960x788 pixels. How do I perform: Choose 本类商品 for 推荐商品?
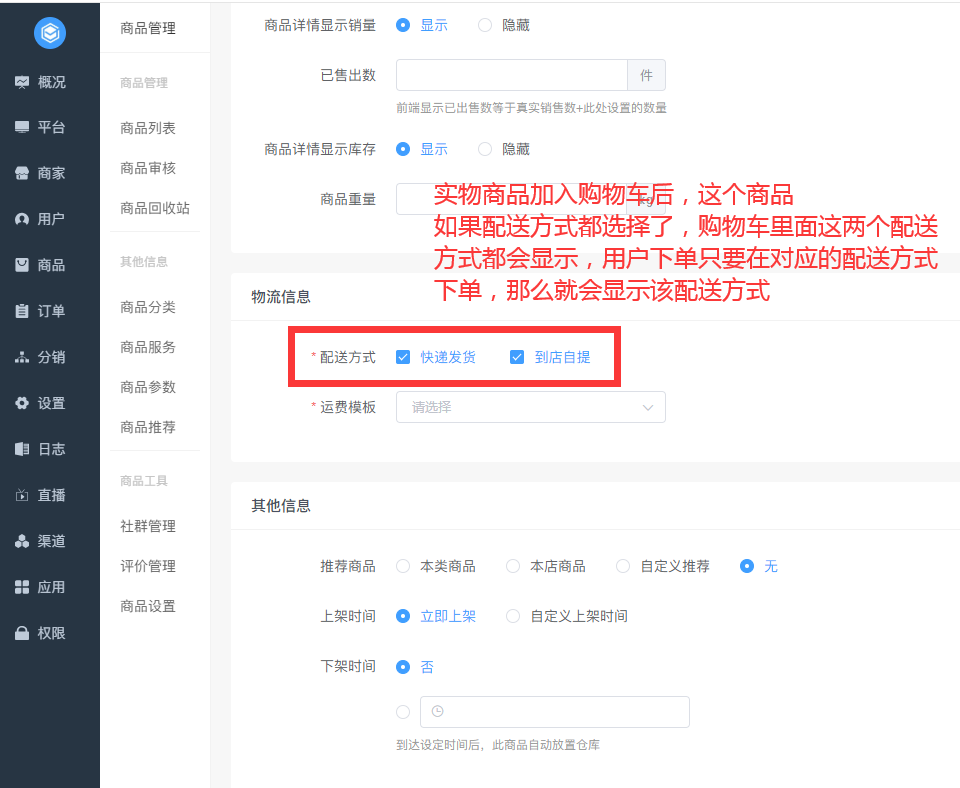pos(403,566)
